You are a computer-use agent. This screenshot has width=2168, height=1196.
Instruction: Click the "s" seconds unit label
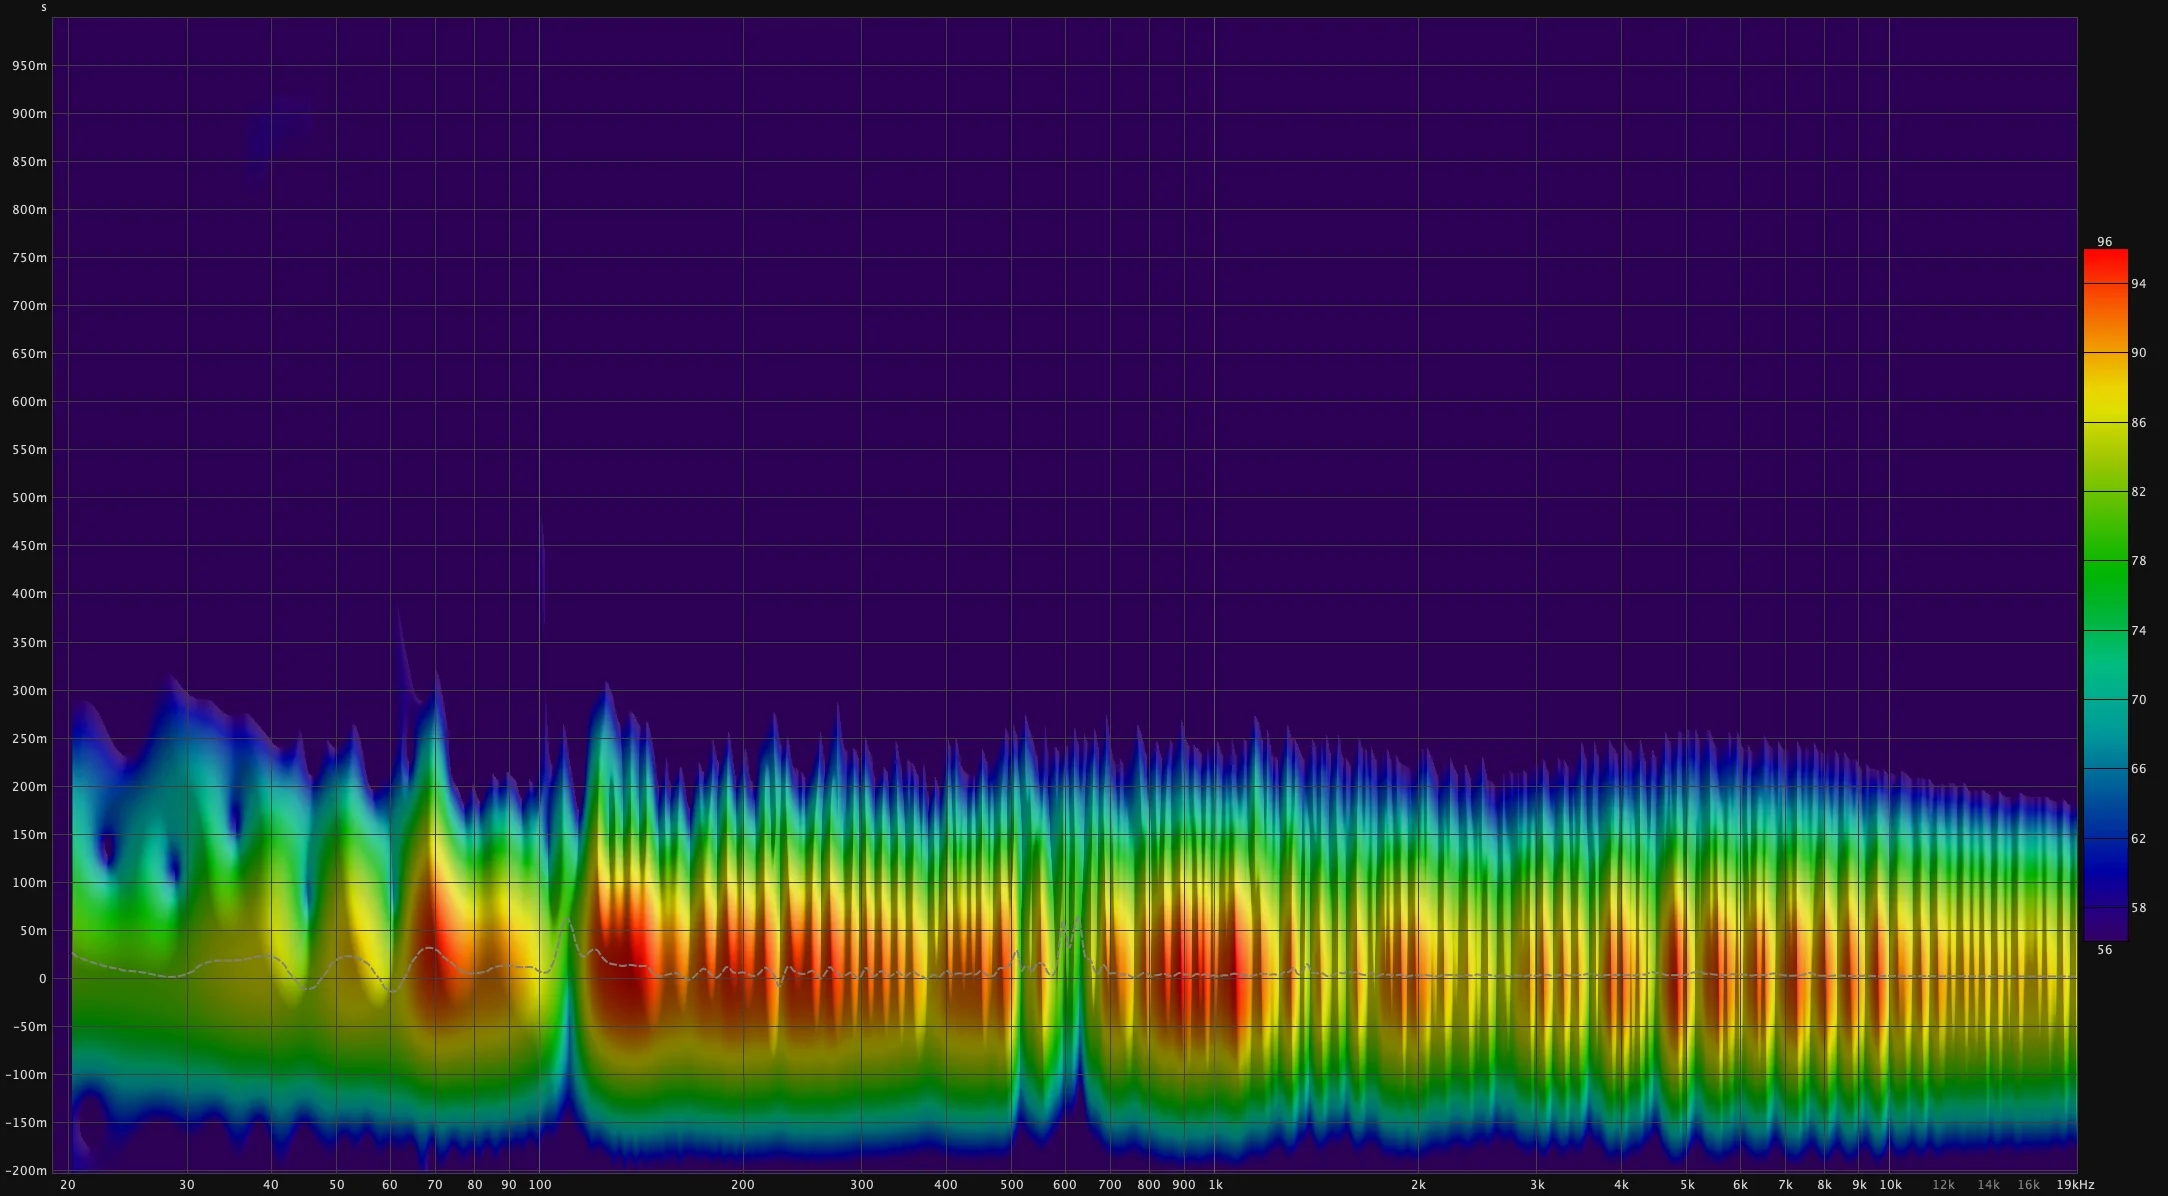point(44,7)
